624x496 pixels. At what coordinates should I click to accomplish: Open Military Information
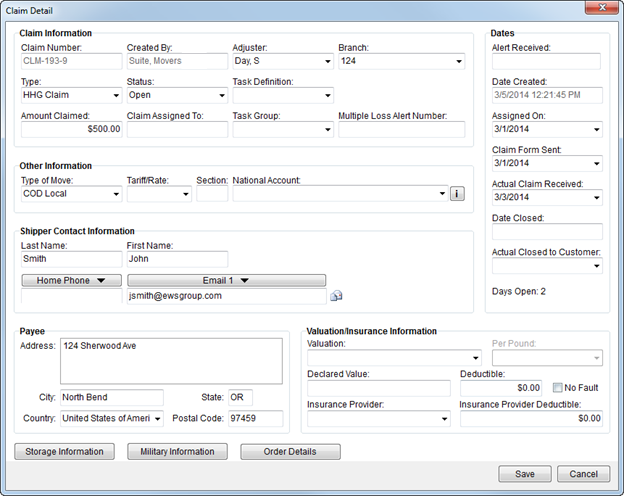tap(177, 452)
